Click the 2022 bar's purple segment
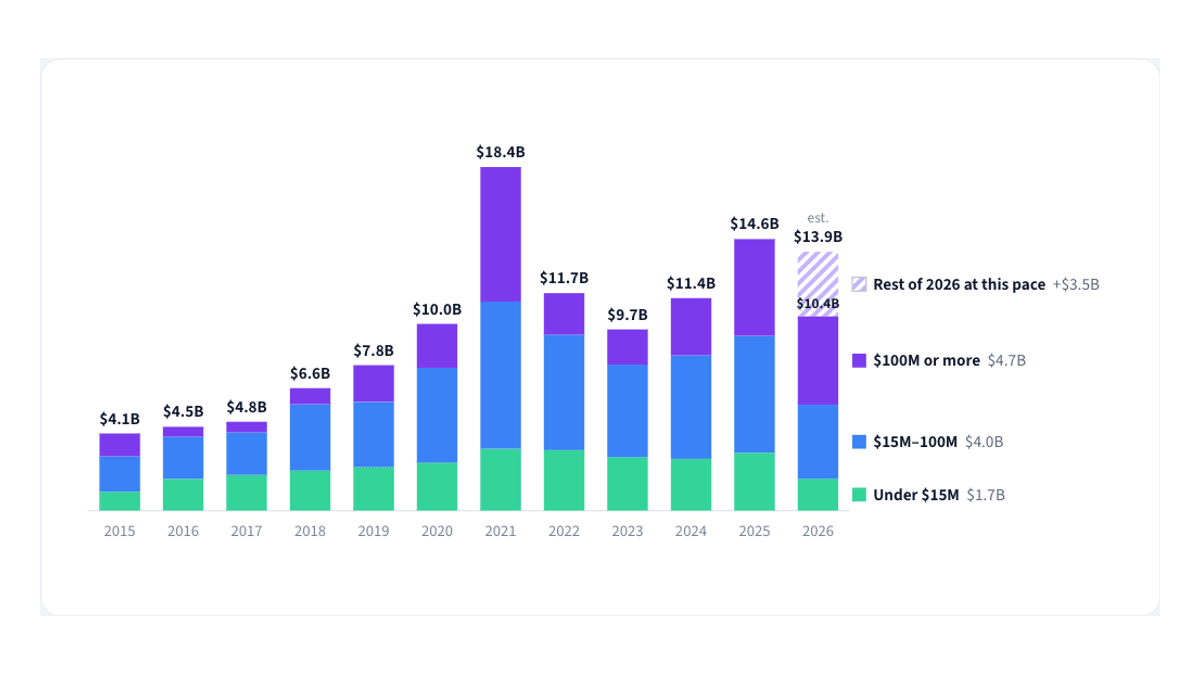Image resolution: width=1200 pixels, height=675 pixels. pyautogui.click(x=564, y=314)
